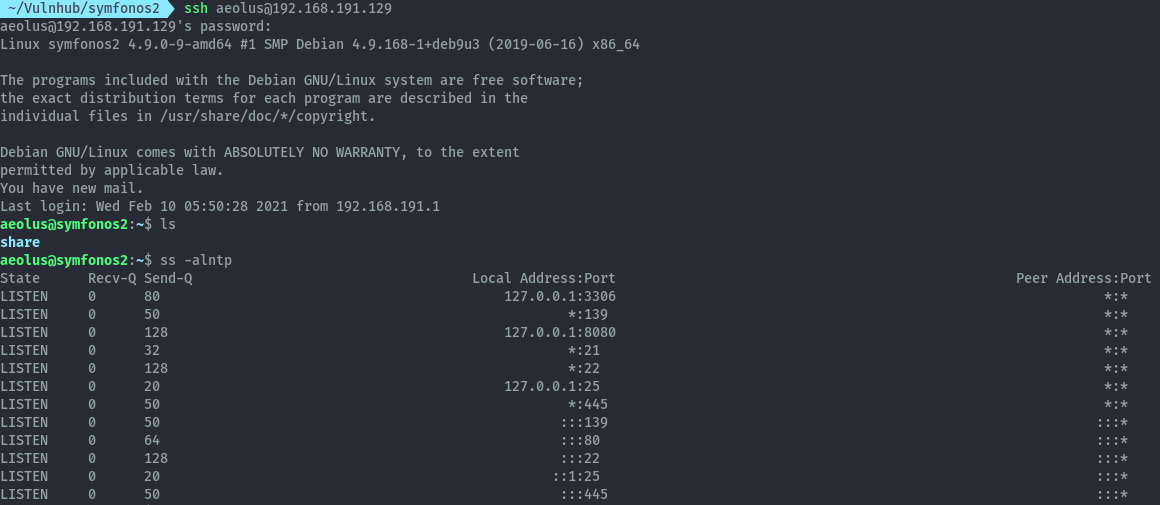Viewport: 1160px width, 505px height.
Task: Select the aeolus@192.168.191.129 ssh target text
Action: [x=304, y=9]
